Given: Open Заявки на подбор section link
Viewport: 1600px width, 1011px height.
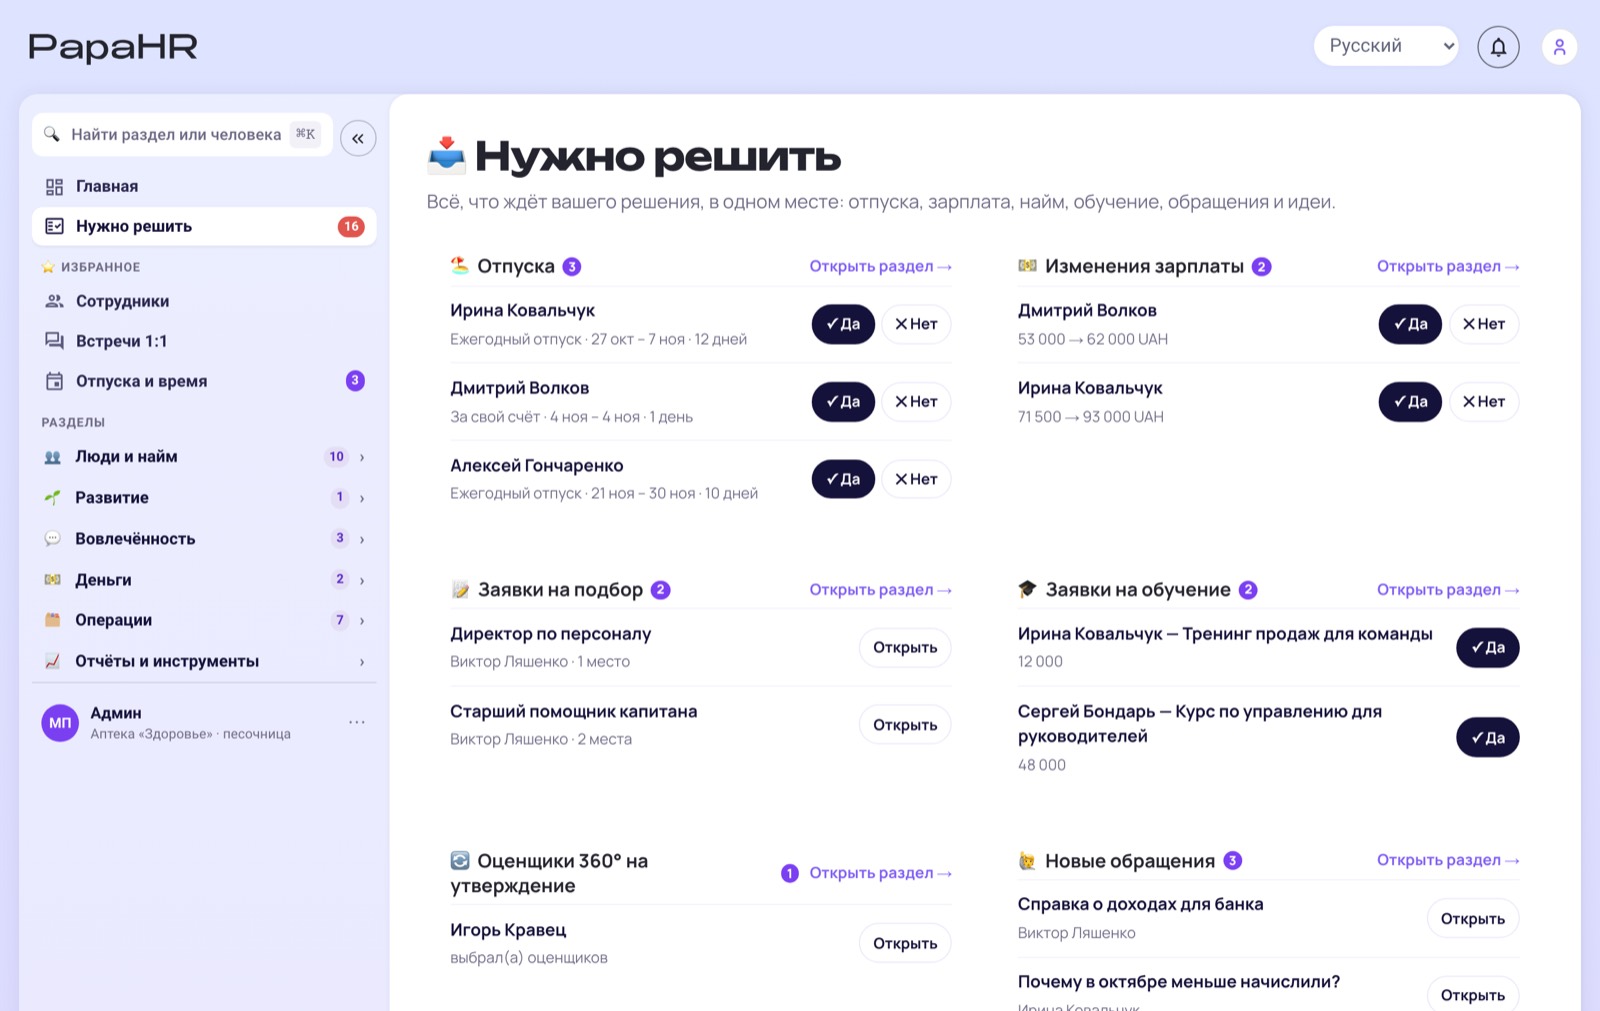Looking at the screenshot, I should pyautogui.click(x=880, y=590).
